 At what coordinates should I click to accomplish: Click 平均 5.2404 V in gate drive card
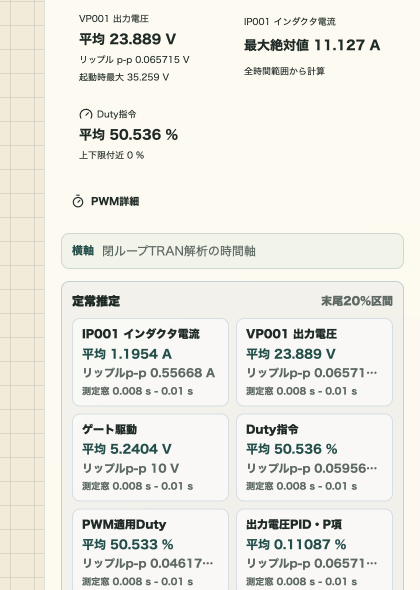pos(127,449)
